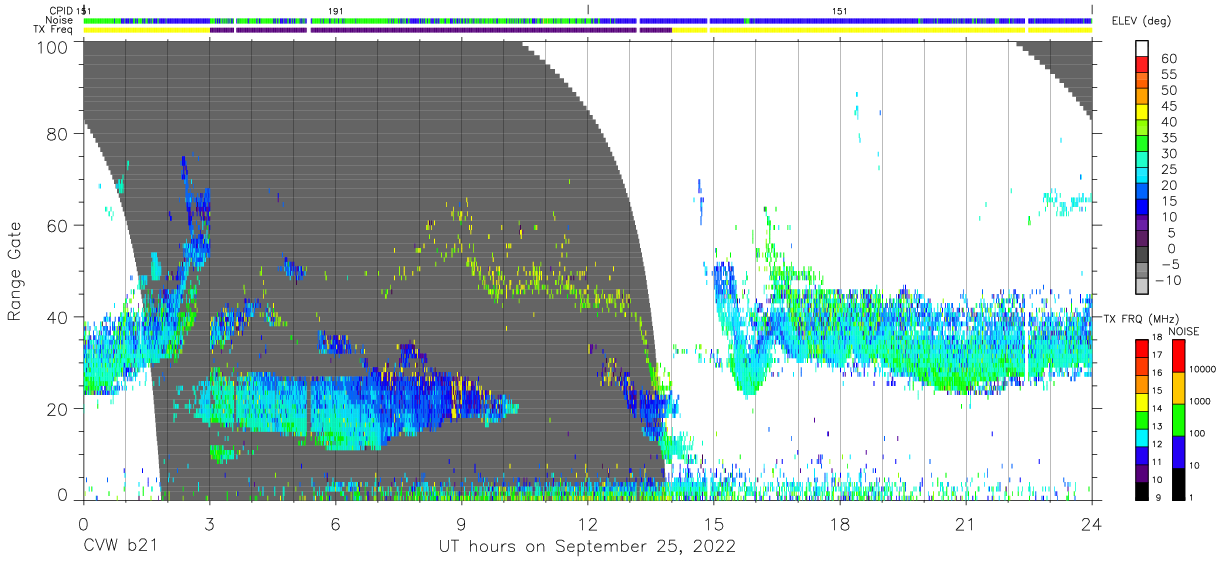Click the '24' tick on UT hours axis
Screen dimensions: 1228x567
click(x=1091, y=524)
